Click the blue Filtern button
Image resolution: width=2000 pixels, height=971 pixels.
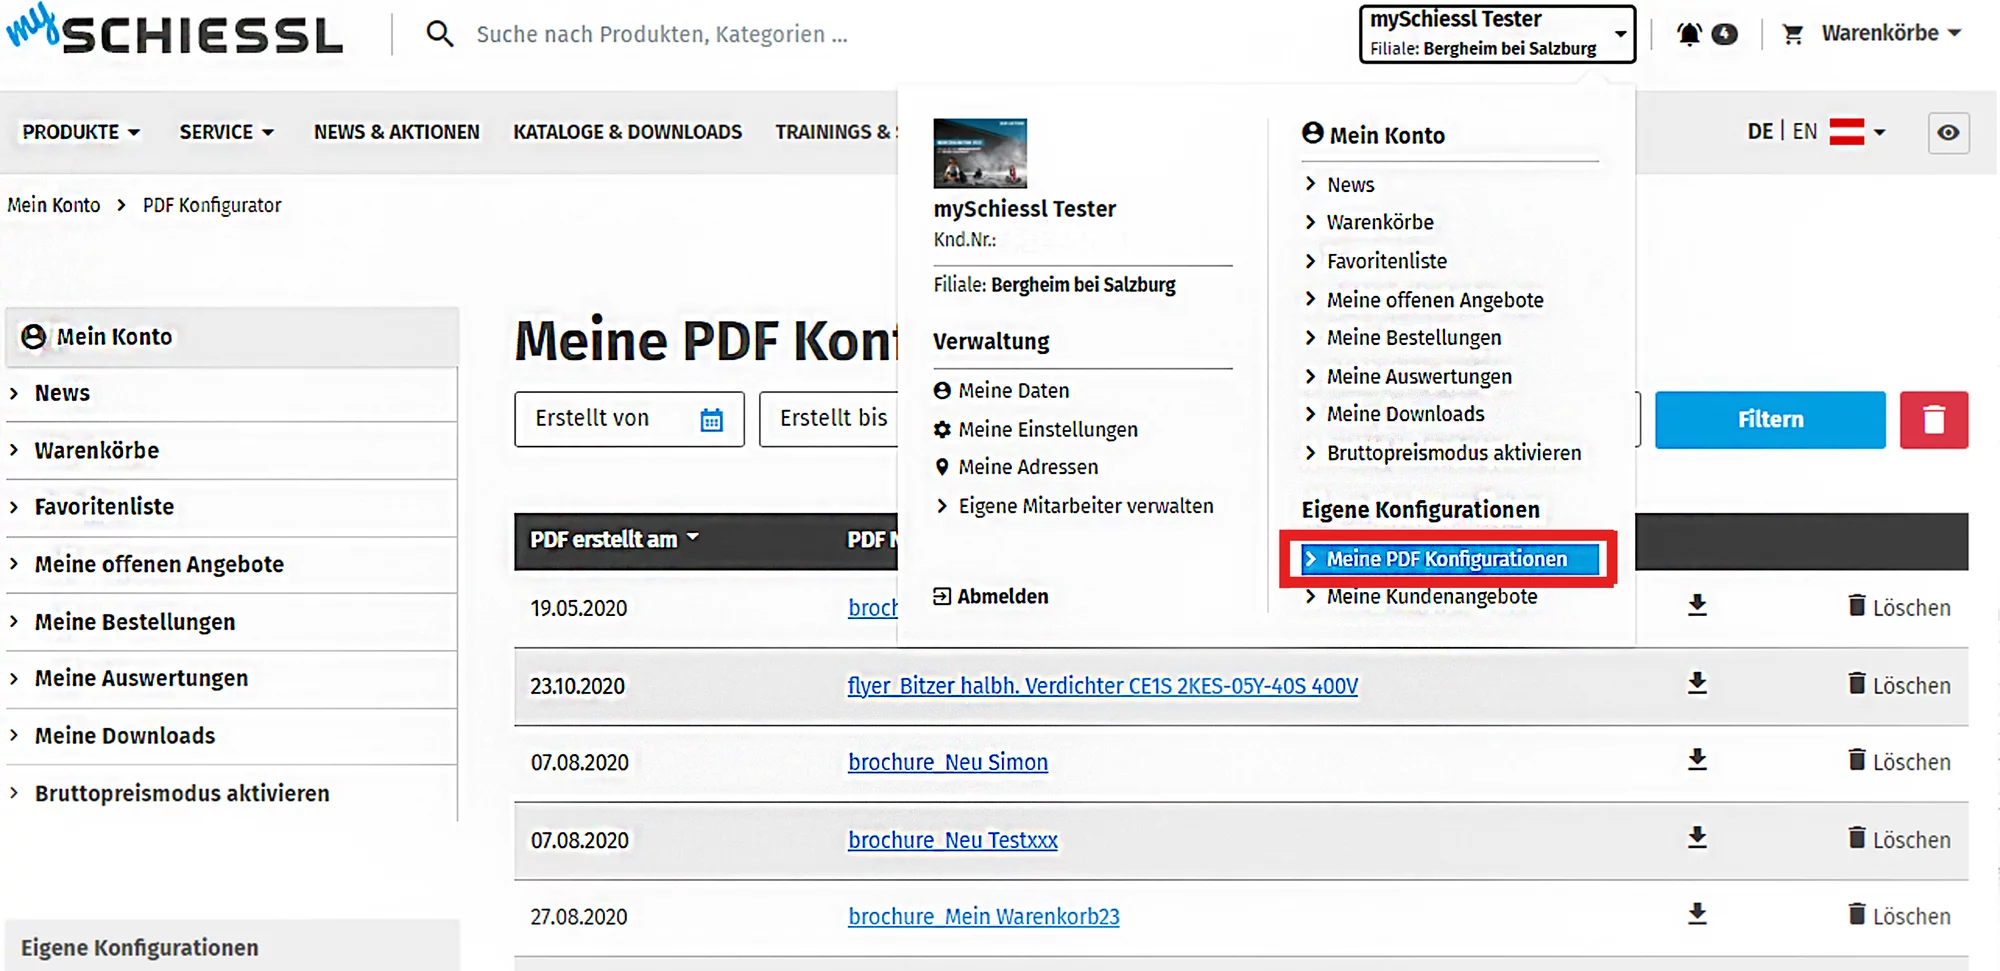[x=1769, y=419]
